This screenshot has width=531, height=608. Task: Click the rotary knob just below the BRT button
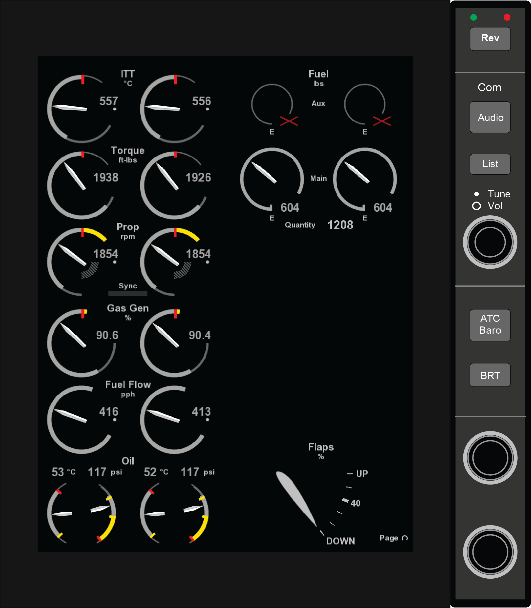[x=490, y=458]
